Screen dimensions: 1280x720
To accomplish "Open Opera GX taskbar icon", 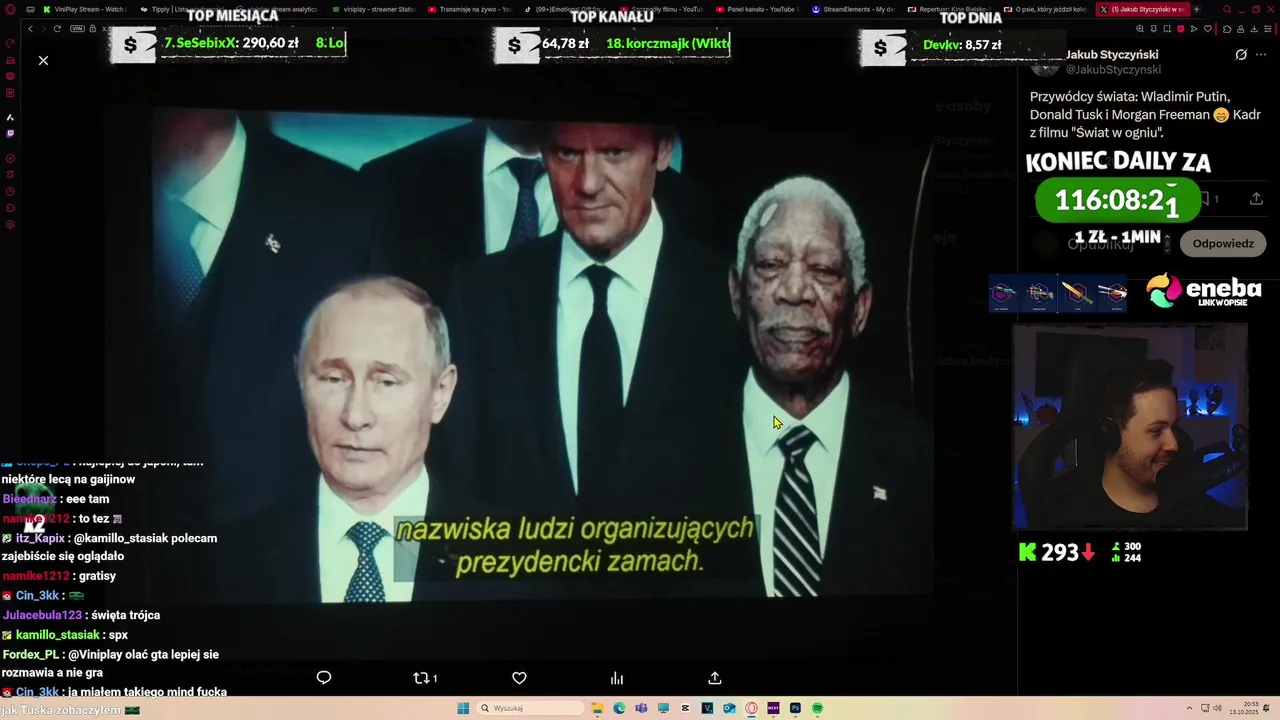I will pos(751,708).
